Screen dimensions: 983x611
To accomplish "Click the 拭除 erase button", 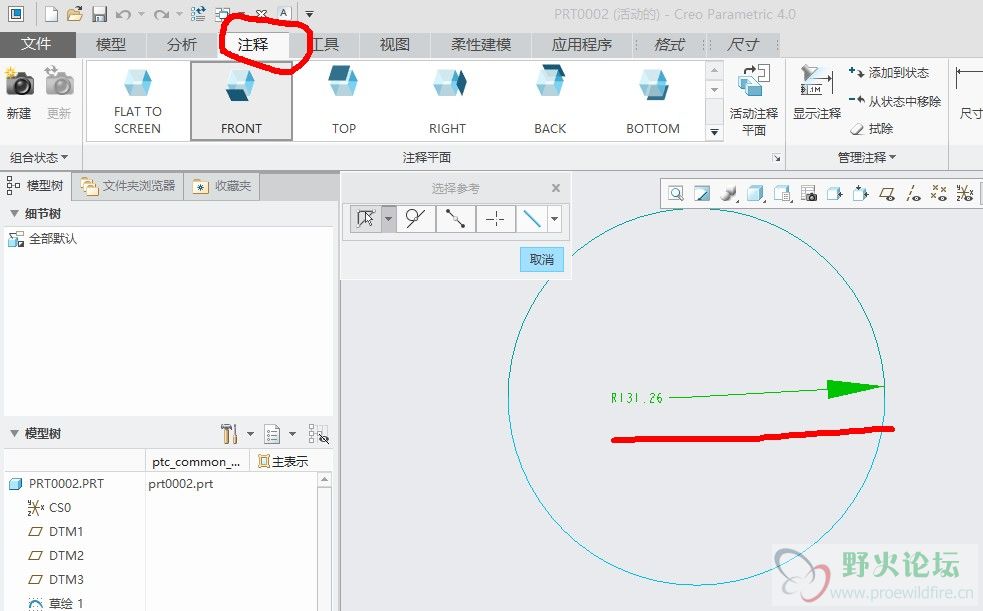I will [871, 128].
